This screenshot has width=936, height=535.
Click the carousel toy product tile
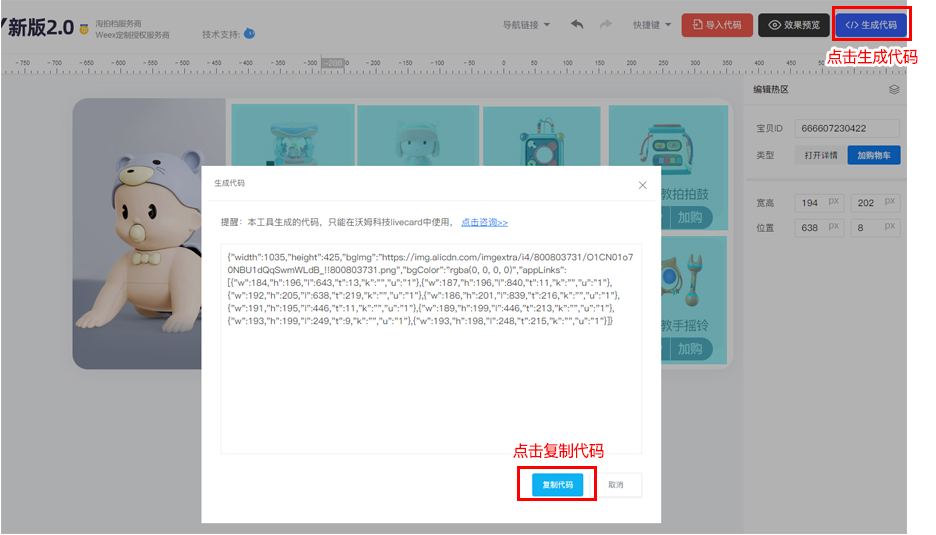coord(293,135)
